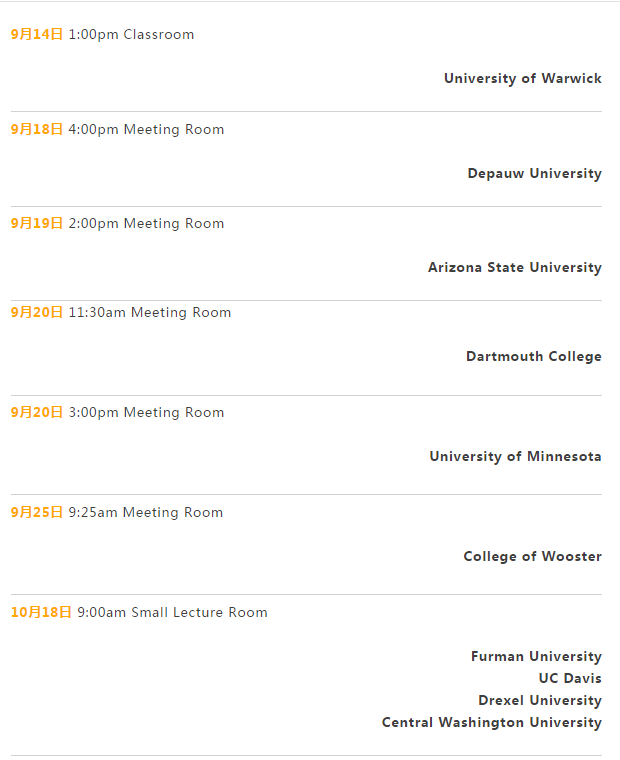This screenshot has height=760, width=620.
Task: Click the 9月25日 date label
Action: pyautogui.click(x=37, y=512)
